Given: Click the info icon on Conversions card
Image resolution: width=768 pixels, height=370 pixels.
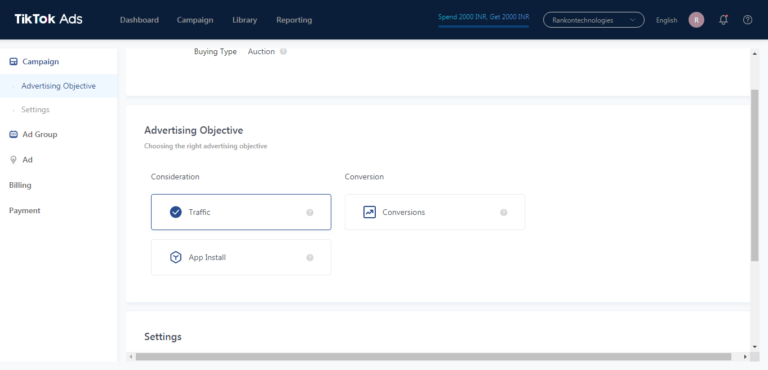Looking at the screenshot, I should (x=504, y=213).
